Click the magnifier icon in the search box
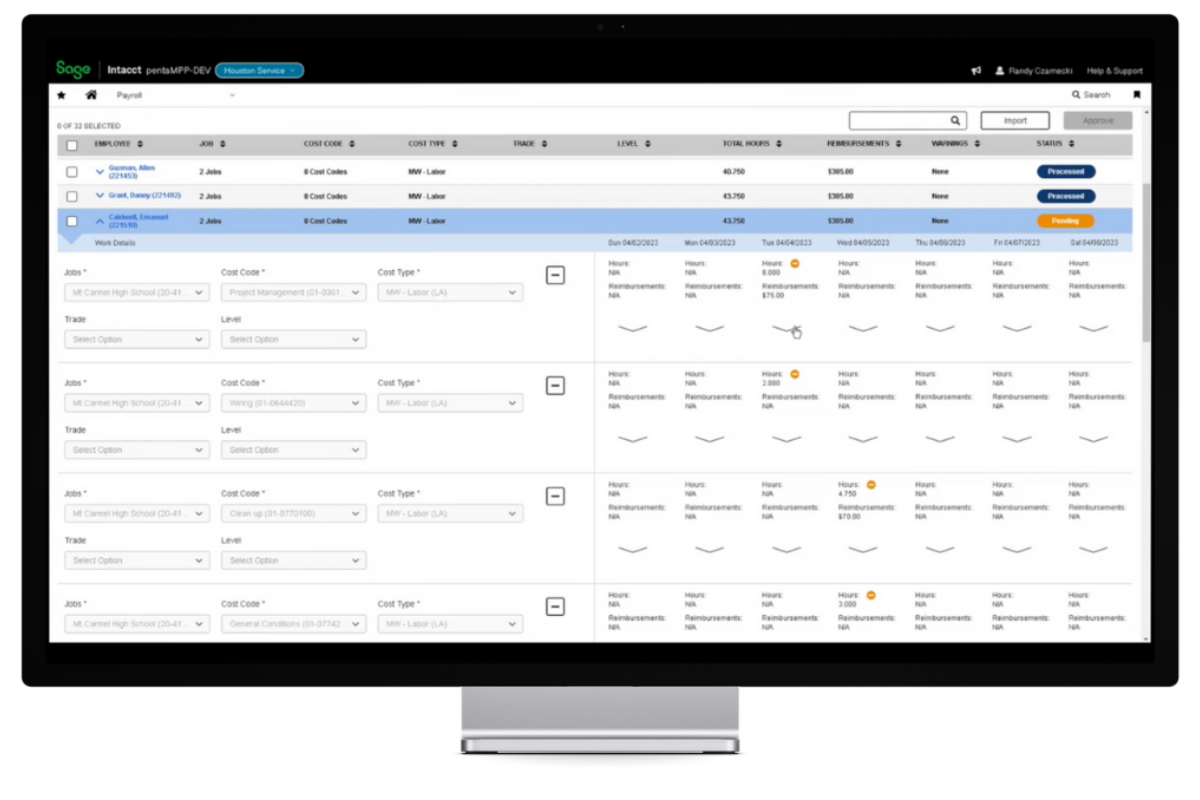 [x=955, y=120]
